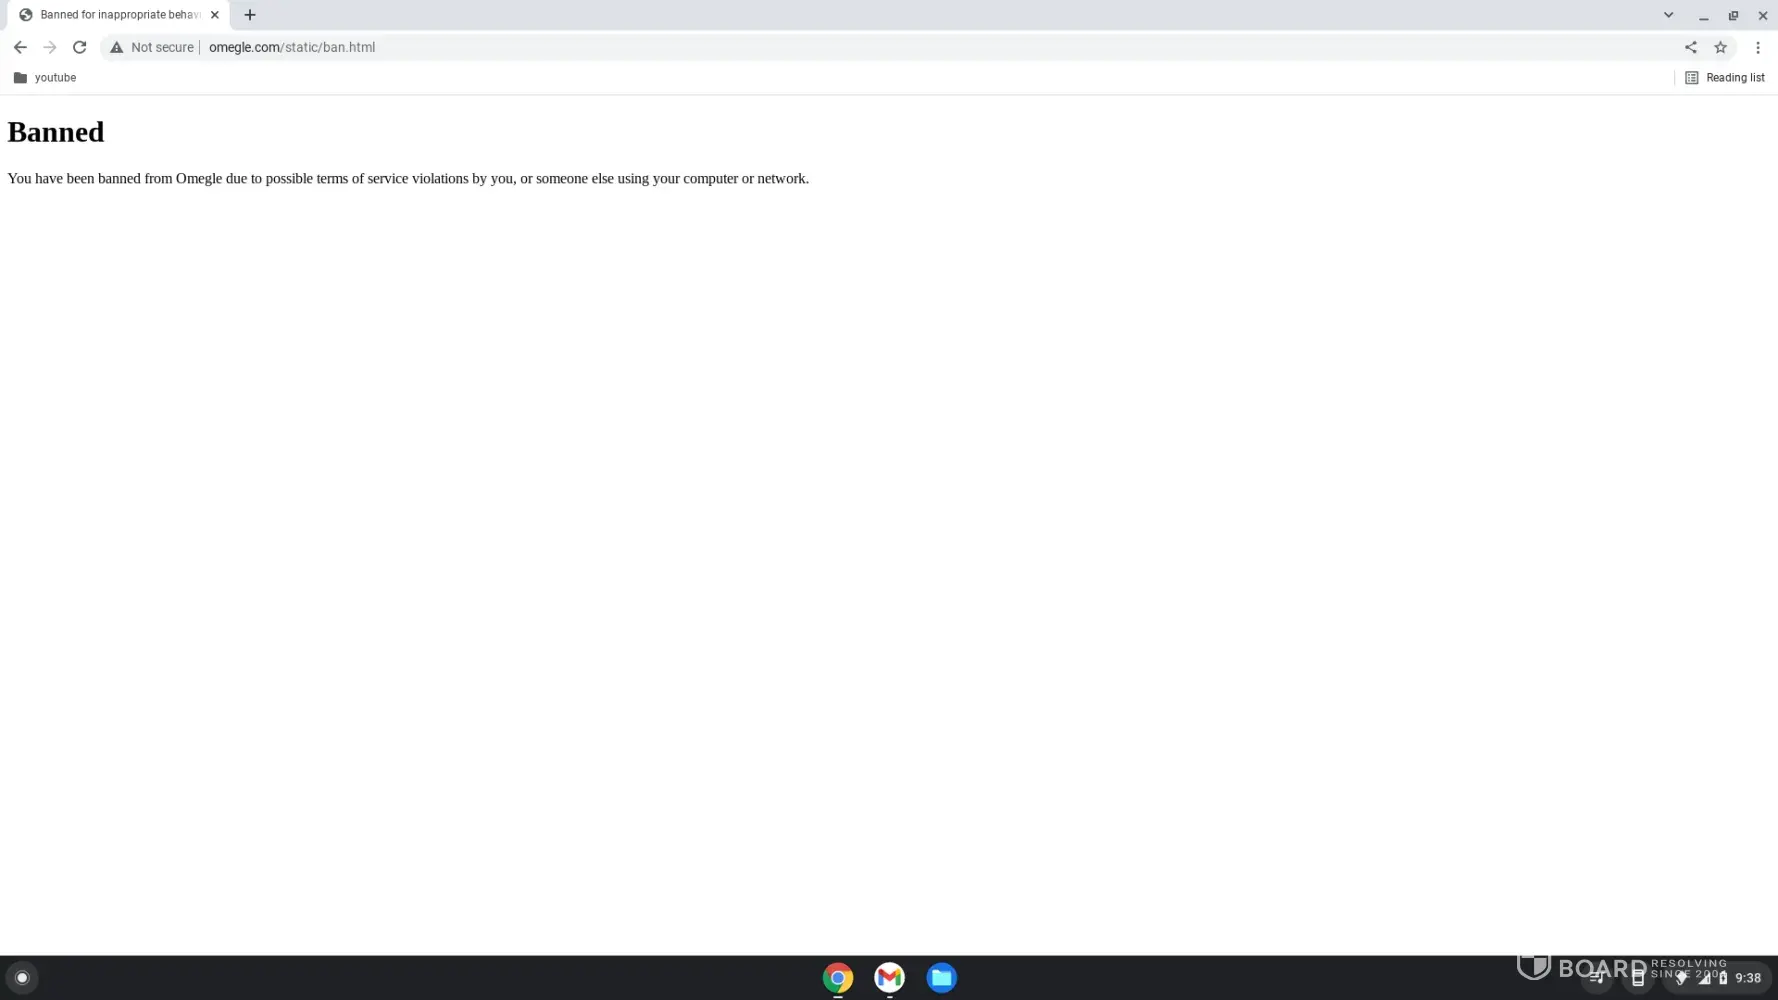Open the Chrome three-dot menu

[x=1757, y=47]
